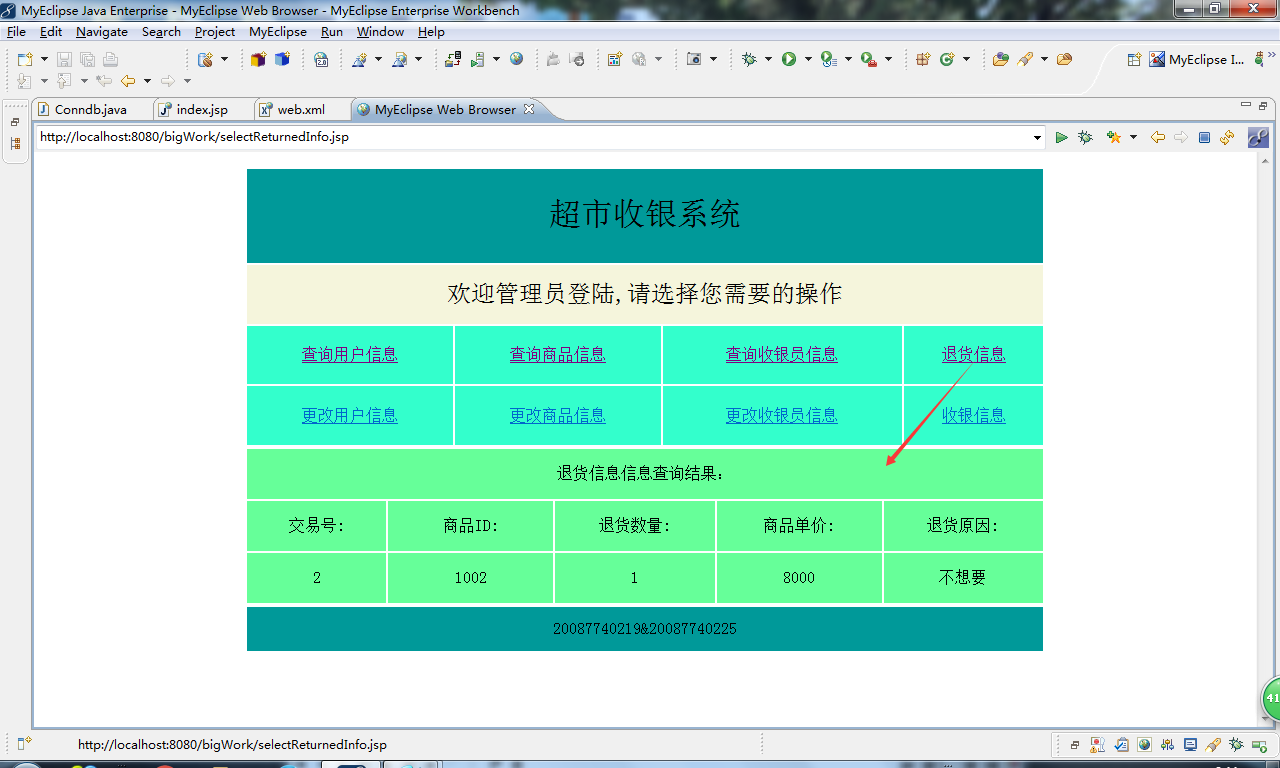Viewport: 1280px width, 768px height.
Task: Open the dropdown arrow next to the Debug icon
Action: [x=767, y=60]
